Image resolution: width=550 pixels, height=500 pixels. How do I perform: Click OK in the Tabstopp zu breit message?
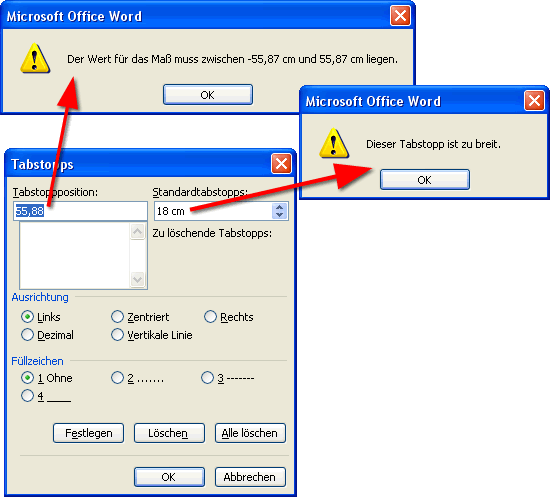tap(425, 180)
